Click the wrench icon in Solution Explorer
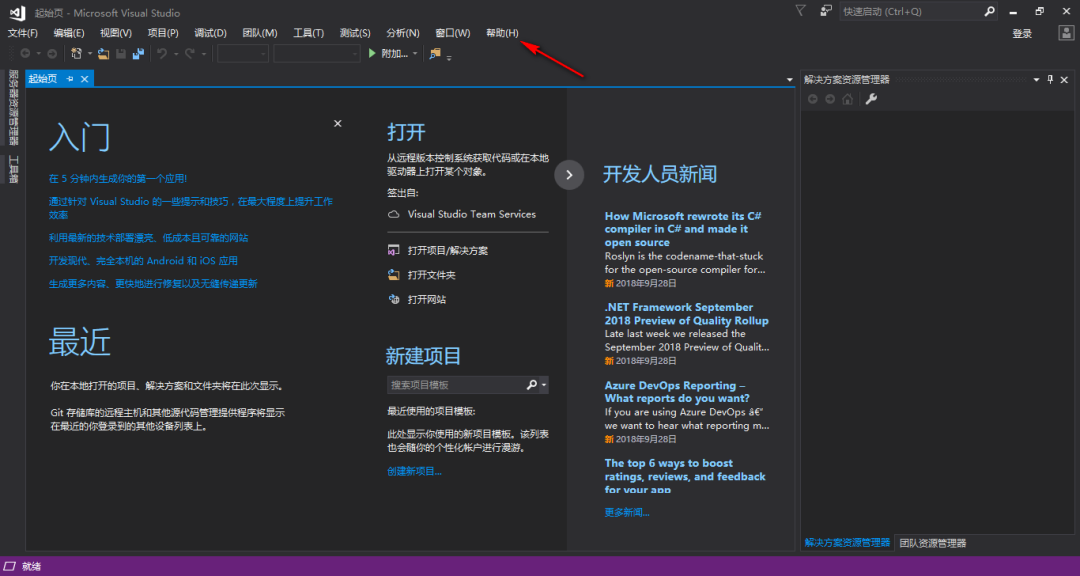Image resolution: width=1080 pixels, height=576 pixels. pos(870,98)
